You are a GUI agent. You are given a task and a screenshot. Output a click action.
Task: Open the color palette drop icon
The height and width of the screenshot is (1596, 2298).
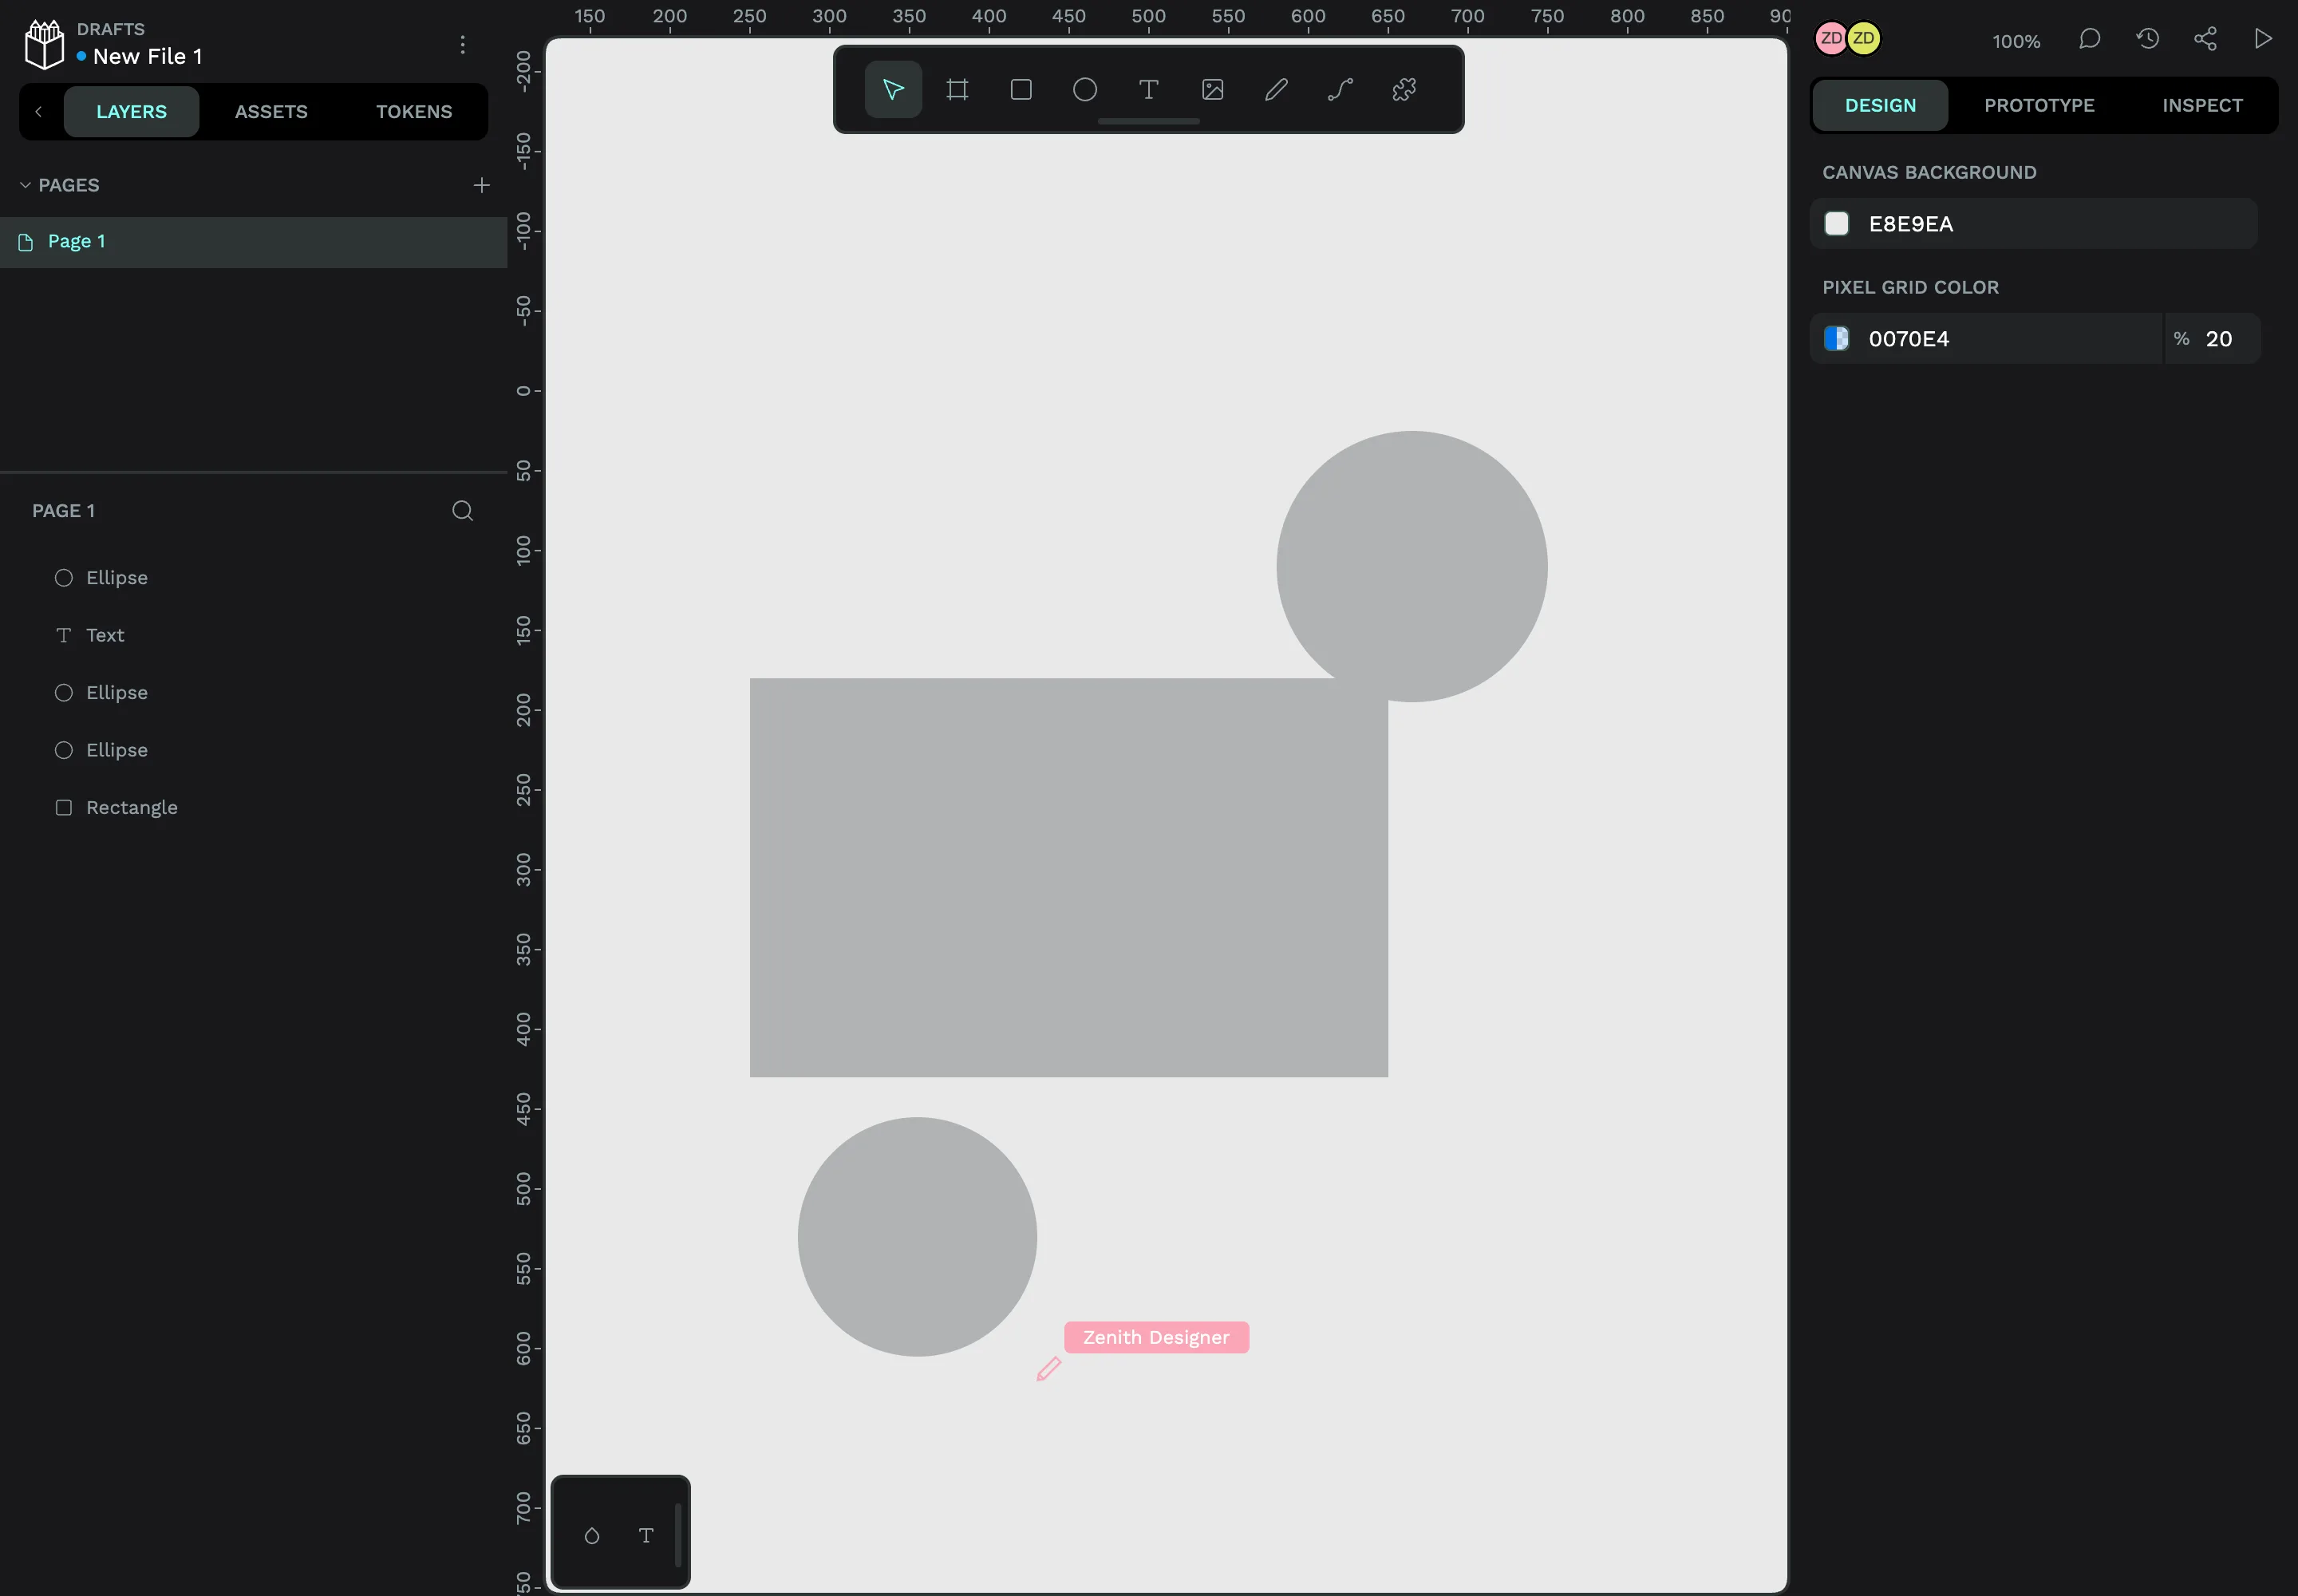click(592, 1535)
